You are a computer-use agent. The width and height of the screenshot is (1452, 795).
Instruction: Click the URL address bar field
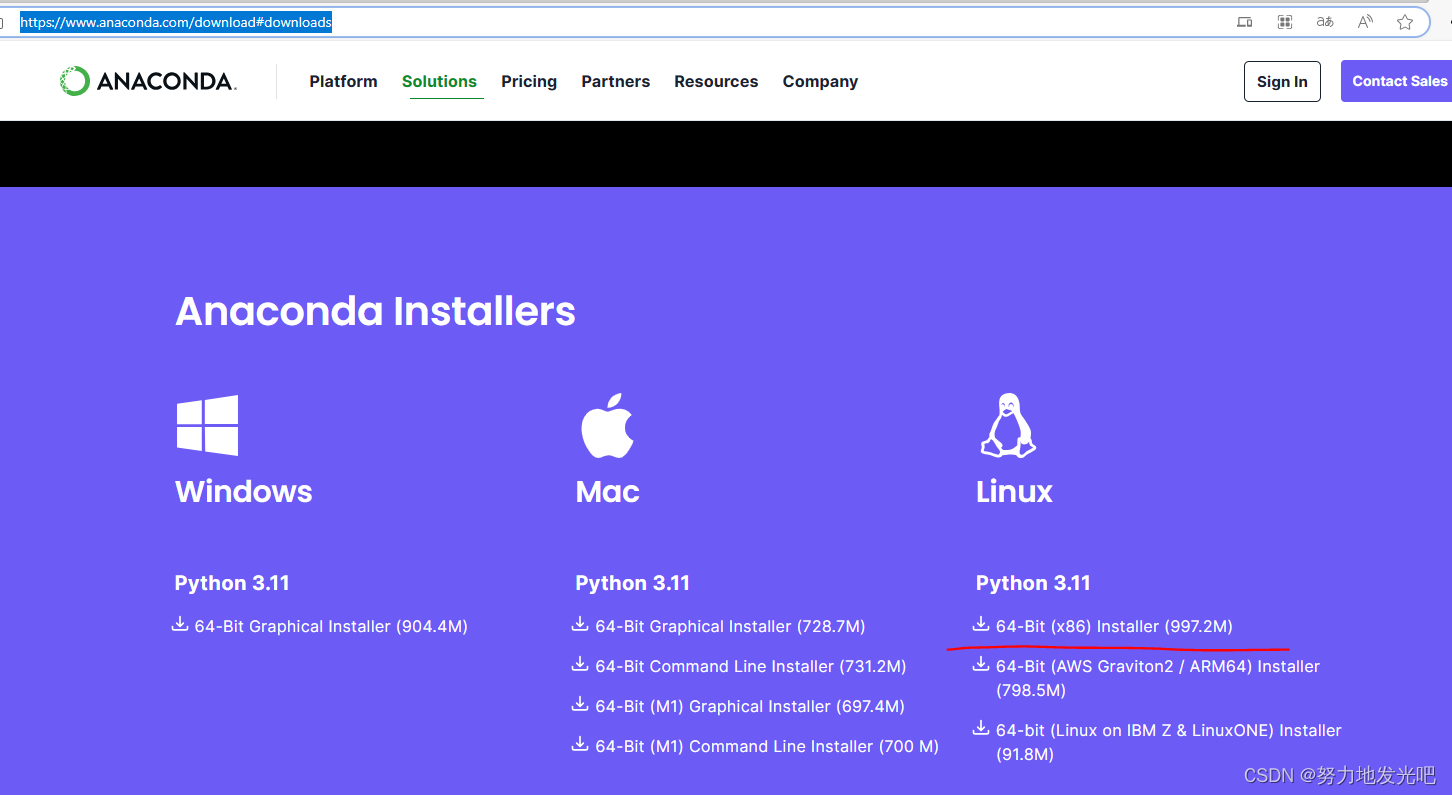(x=700, y=22)
